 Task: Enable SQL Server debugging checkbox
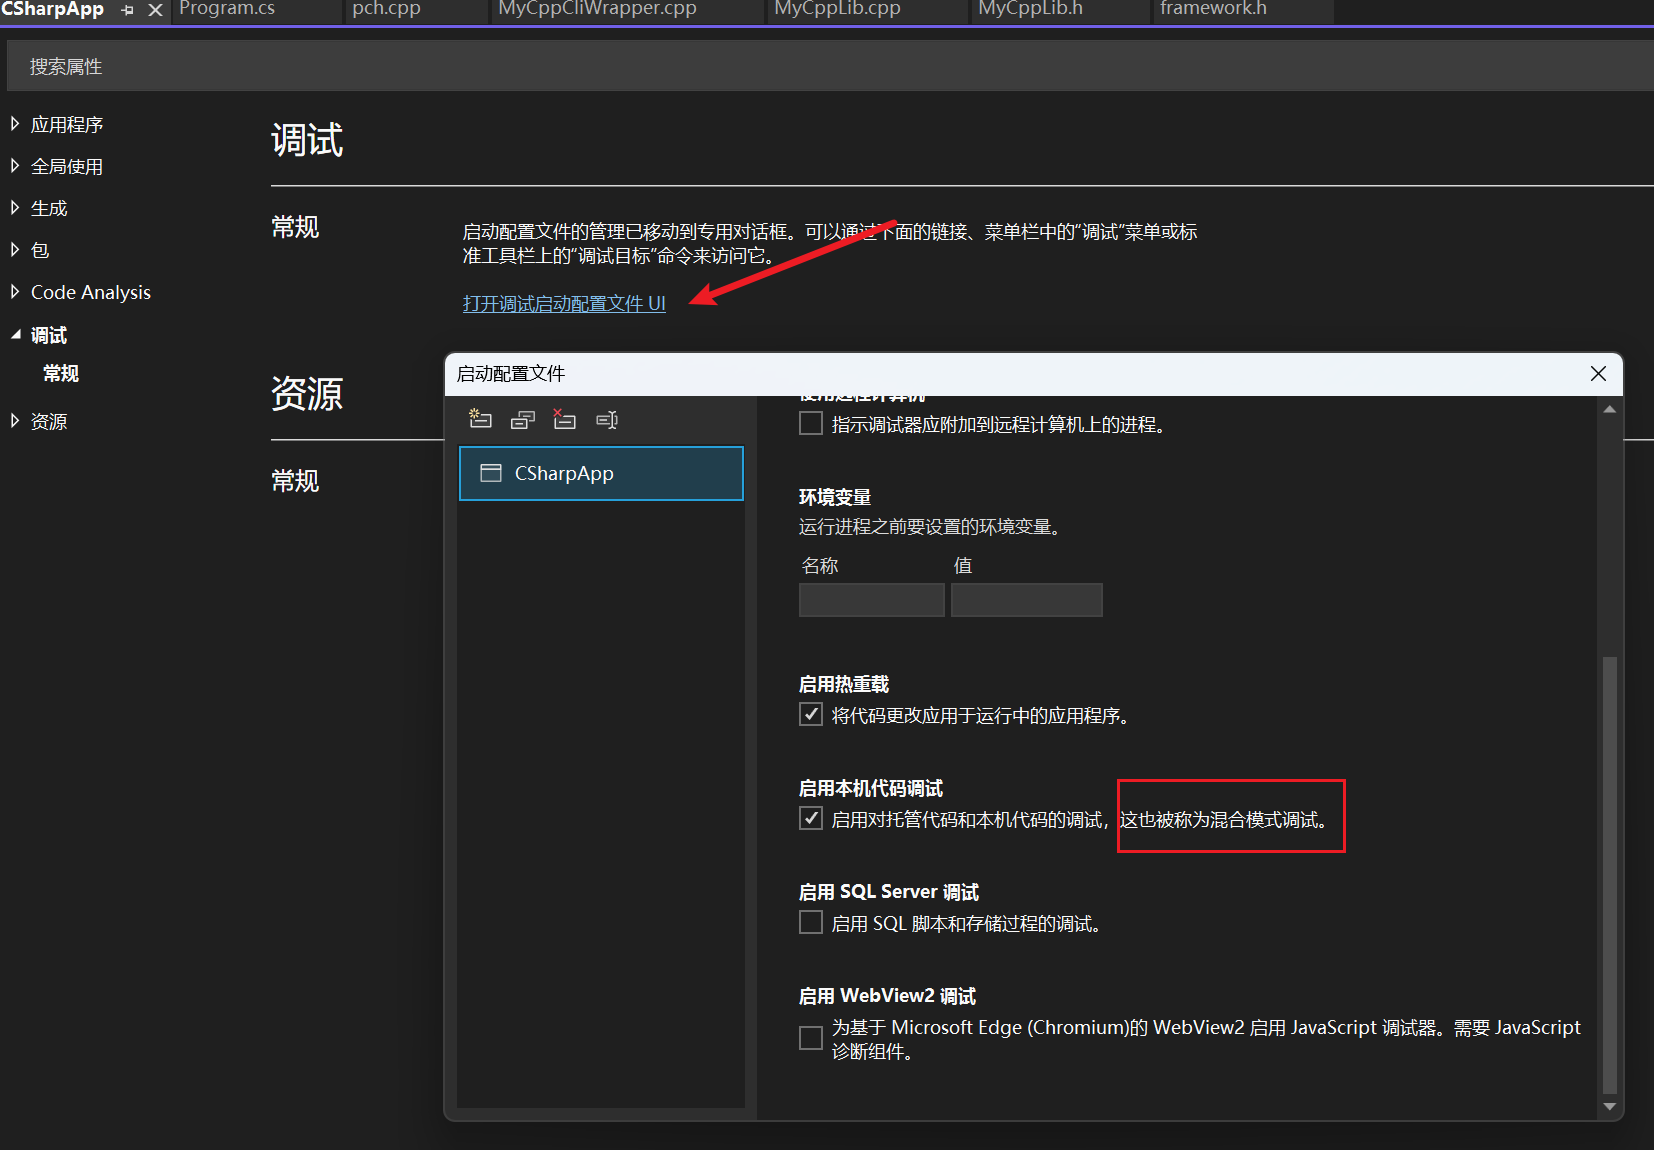(x=811, y=922)
